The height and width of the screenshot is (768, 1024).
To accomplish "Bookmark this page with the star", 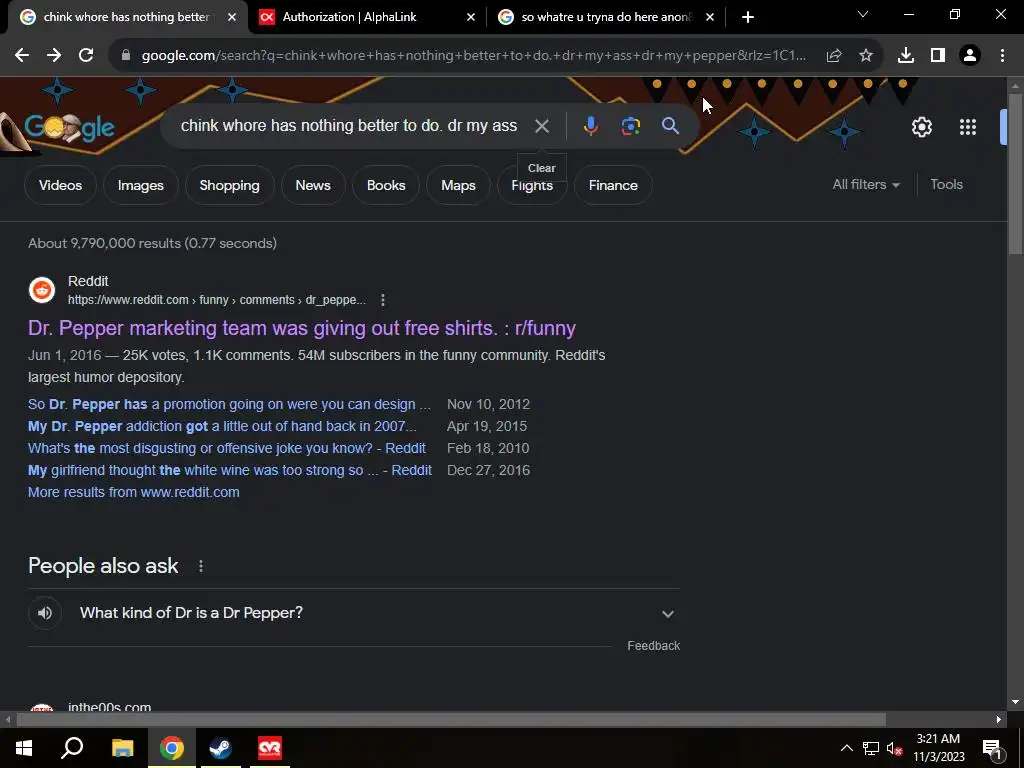I will coord(866,56).
